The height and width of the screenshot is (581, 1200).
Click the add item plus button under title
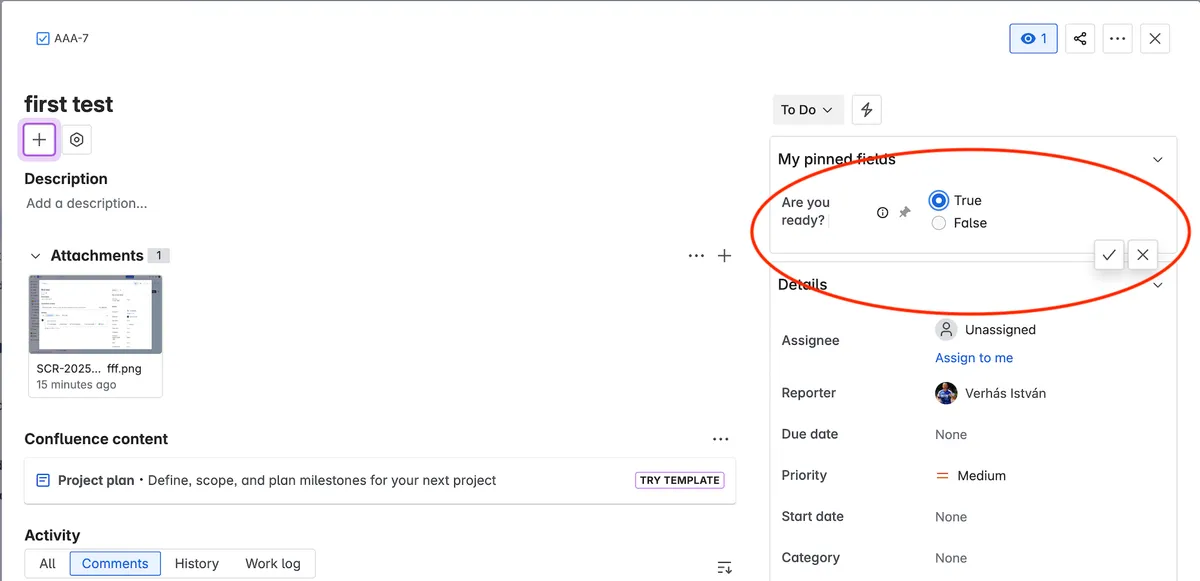[x=39, y=140]
